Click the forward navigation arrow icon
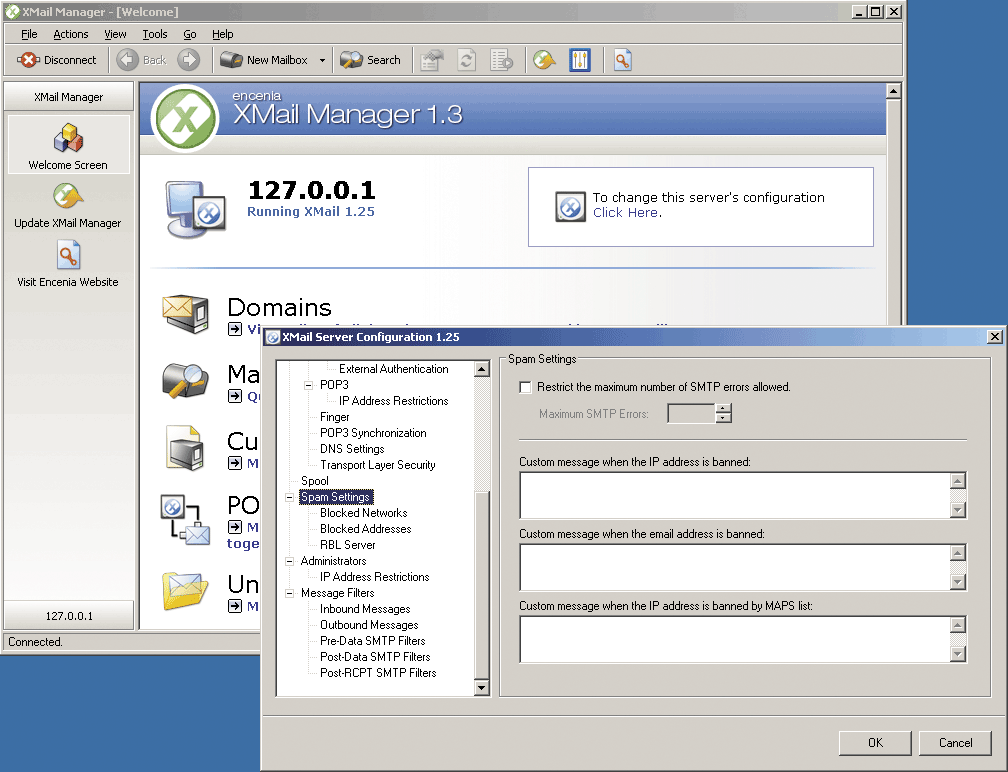The width and height of the screenshot is (1008, 772). tap(188, 60)
